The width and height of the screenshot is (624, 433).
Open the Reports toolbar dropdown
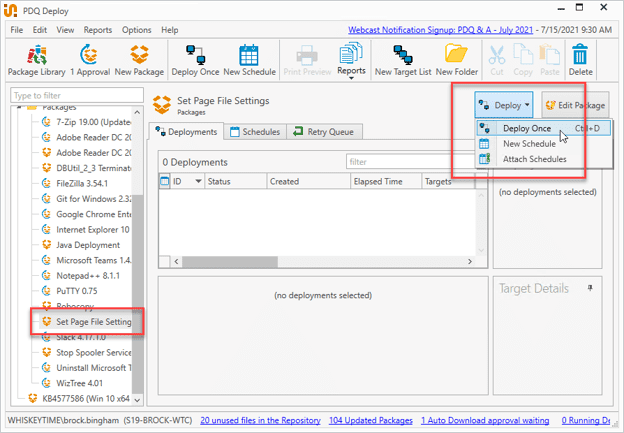351,61
